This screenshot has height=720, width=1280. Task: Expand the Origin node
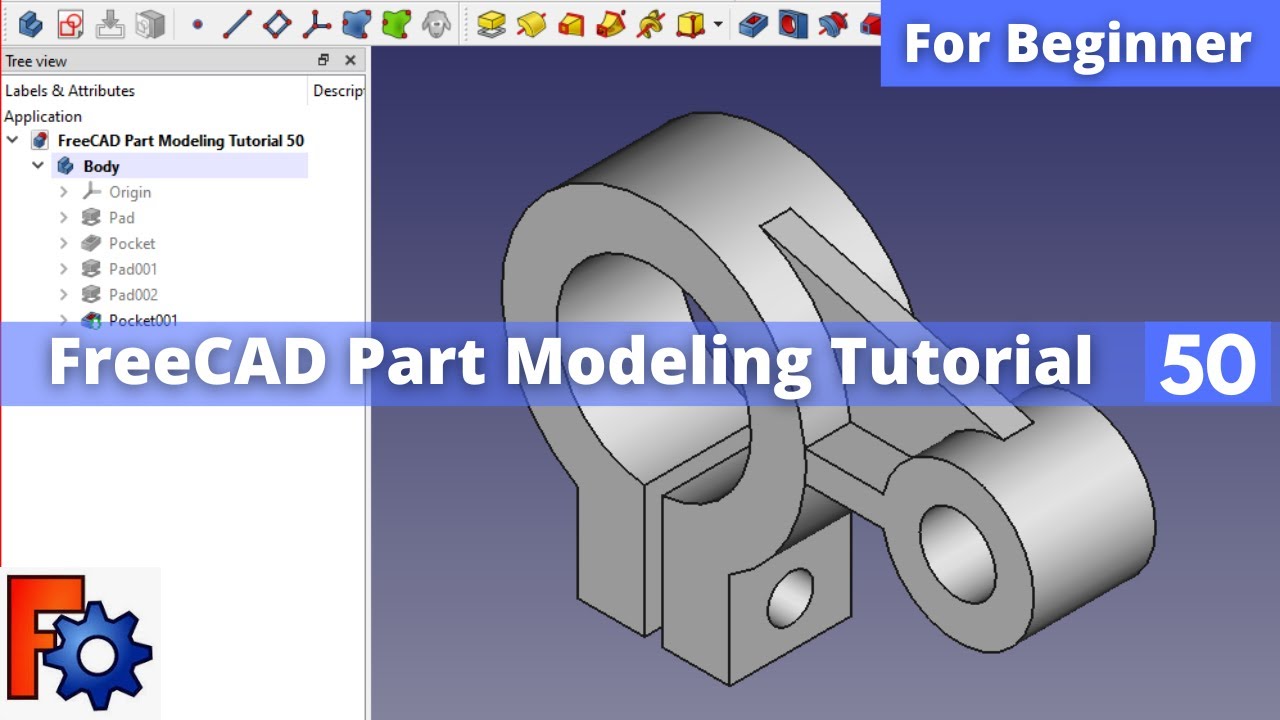click(64, 192)
